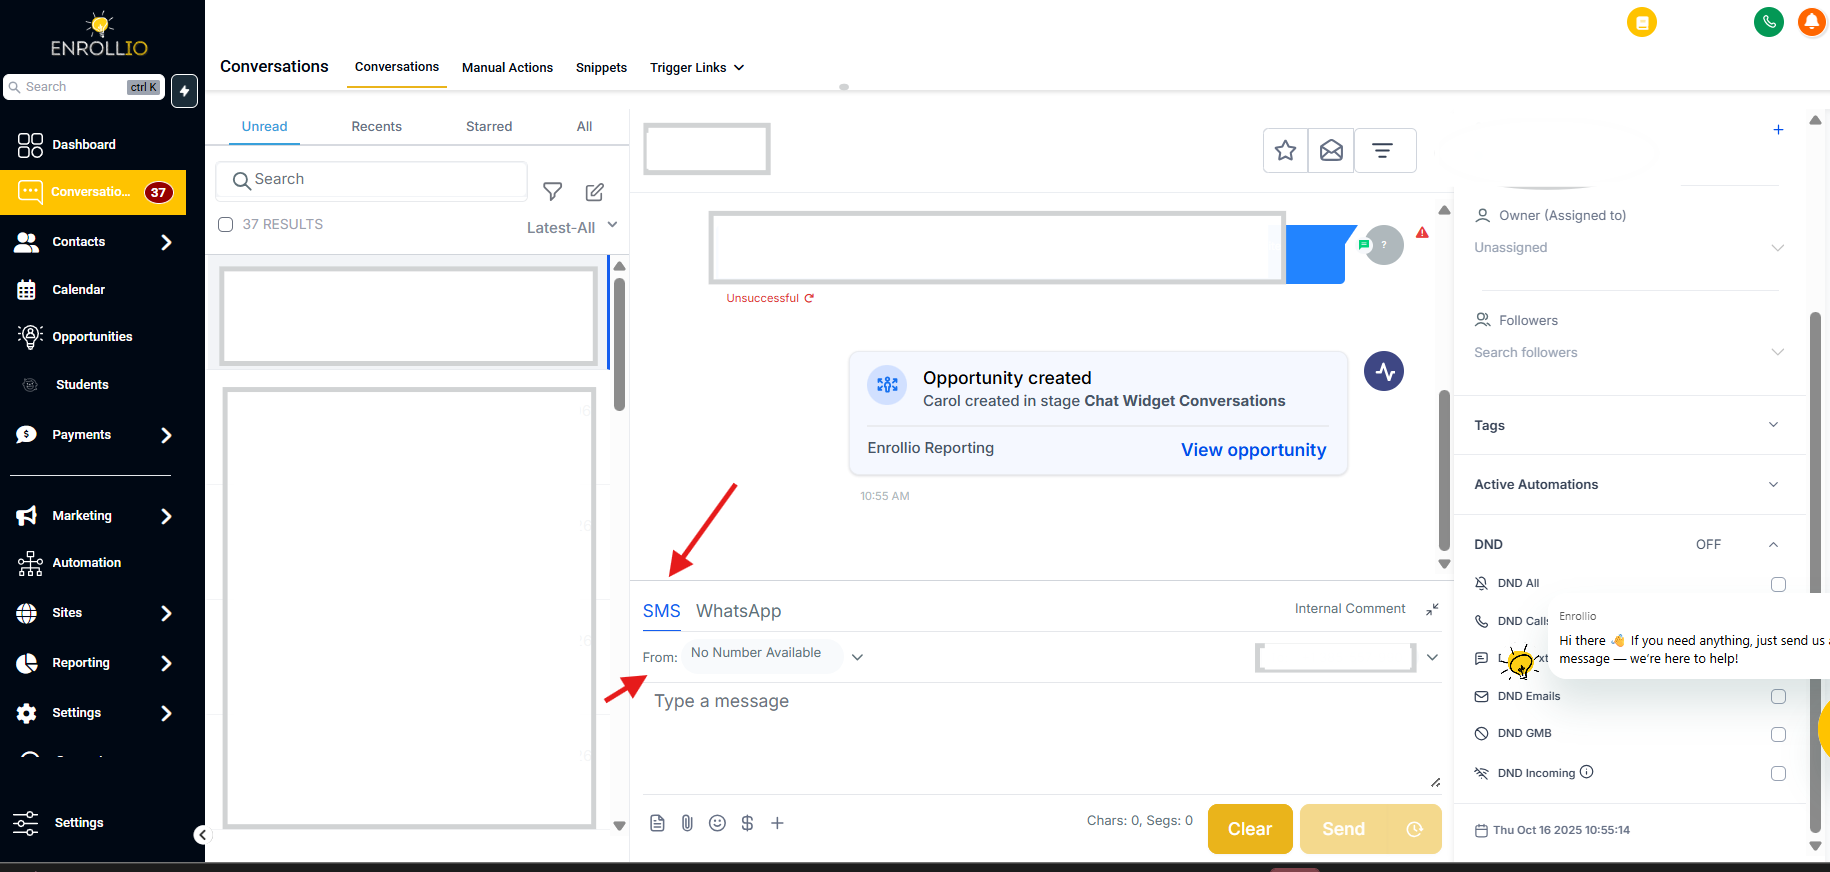Expand the Active Automations section
The image size is (1830, 872).
(1627, 484)
